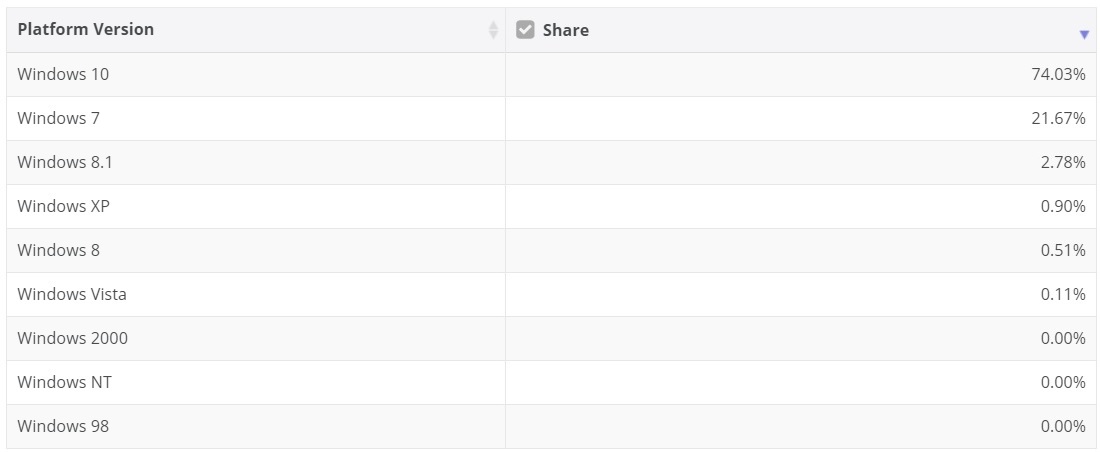Select the Windows NT entry
The height and width of the screenshot is (452, 1100).
[x=65, y=382]
